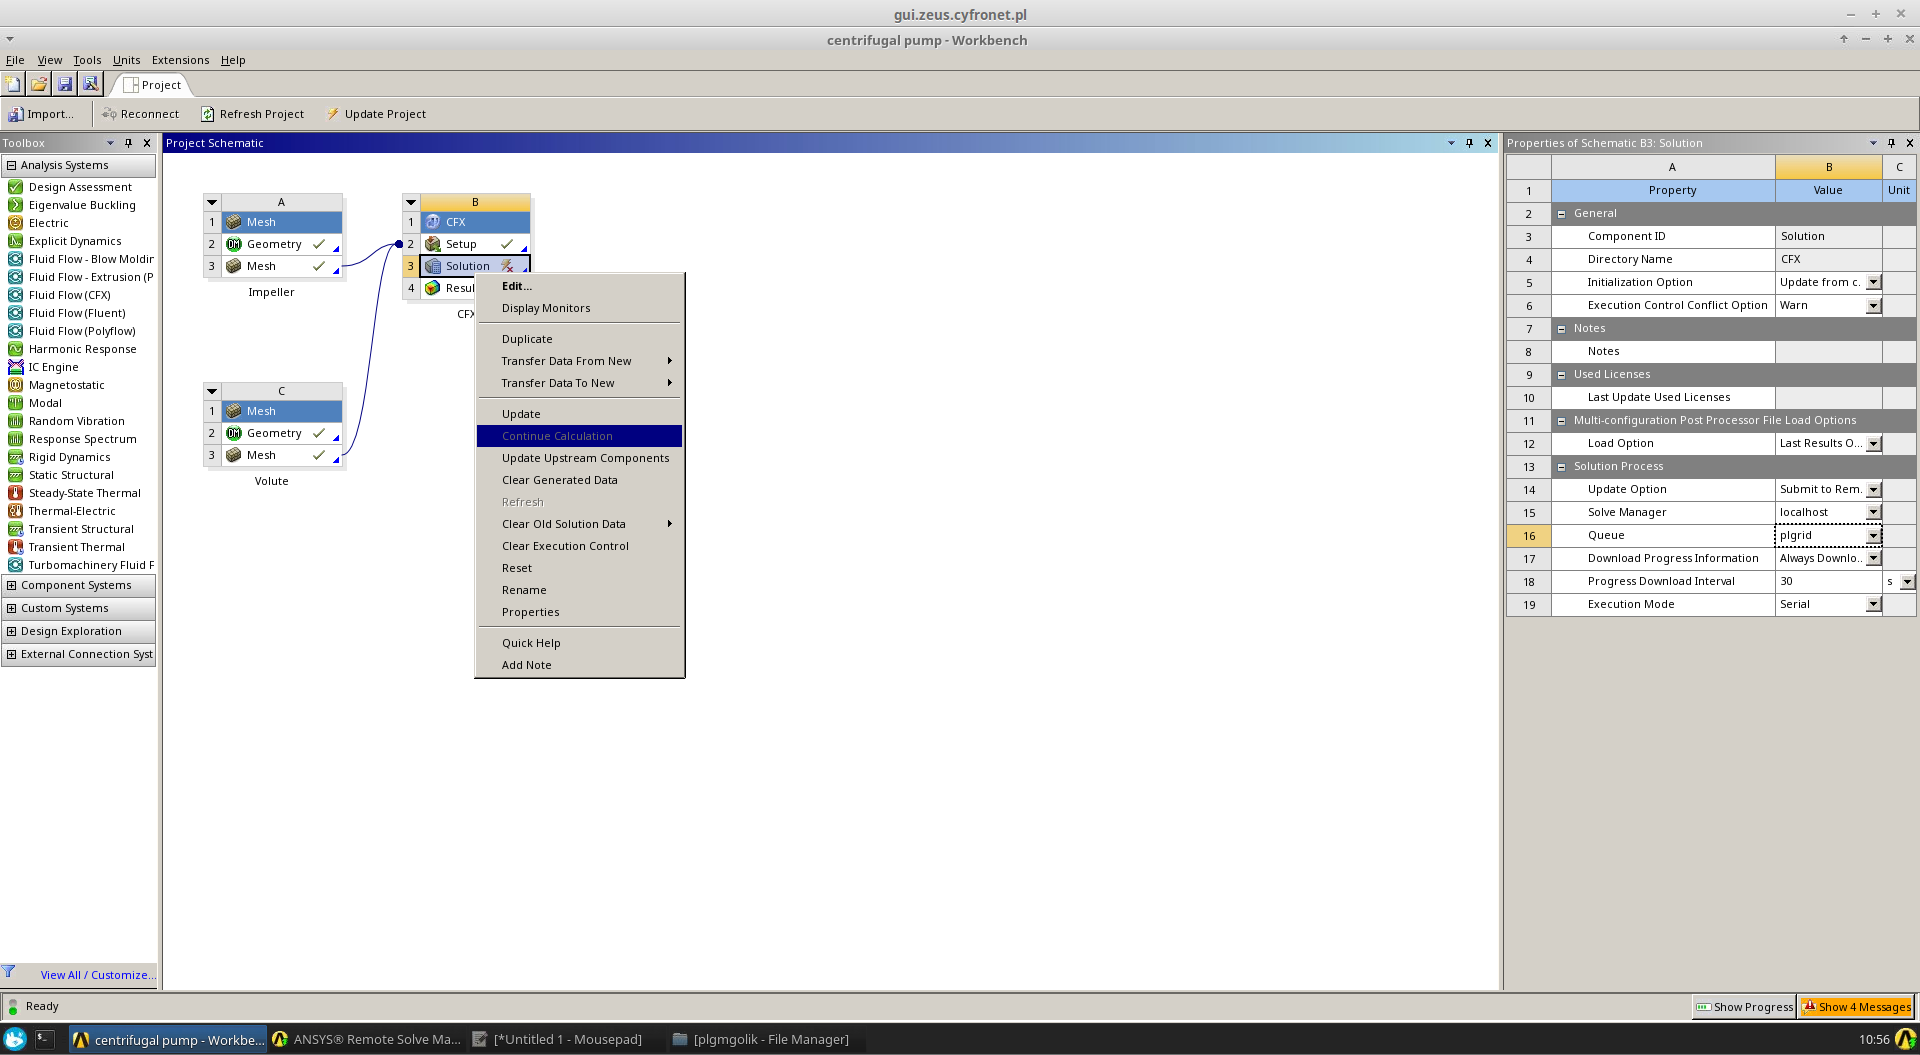Select Transient Thermal icon
The image size is (1920, 1055).
pyautogui.click(x=15, y=547)
